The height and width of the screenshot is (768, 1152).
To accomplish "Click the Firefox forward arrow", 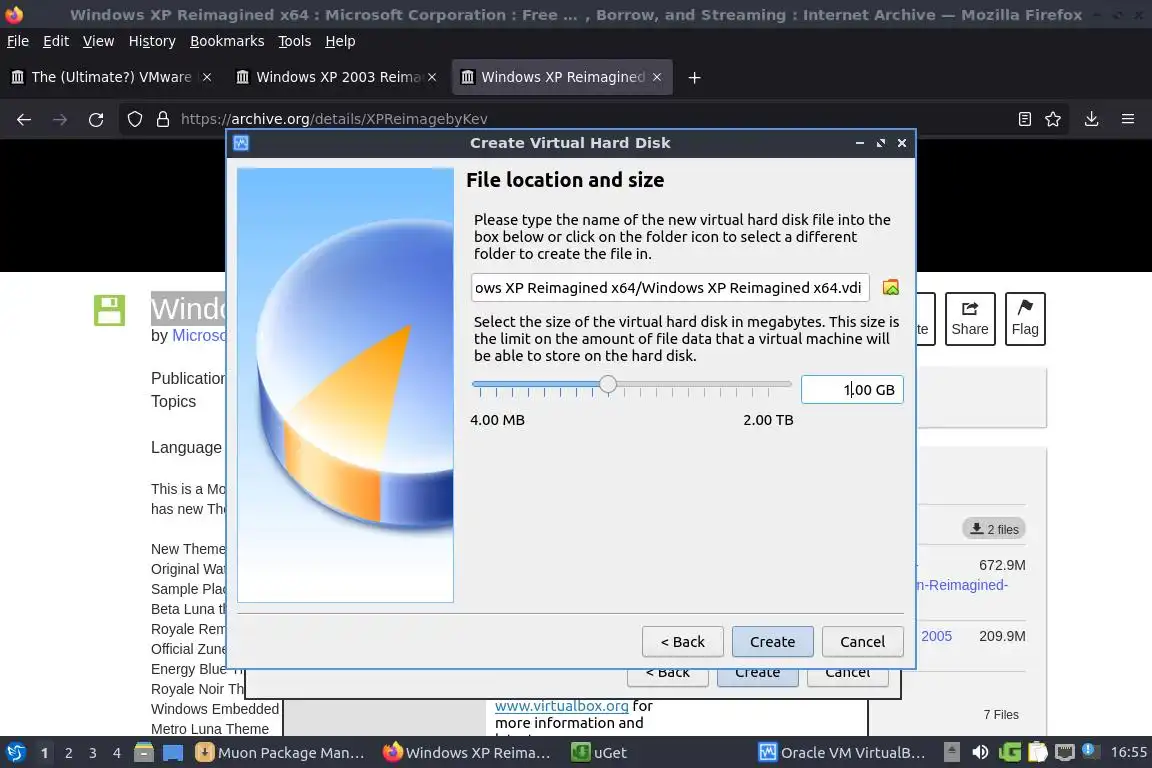I will point(60,119).
